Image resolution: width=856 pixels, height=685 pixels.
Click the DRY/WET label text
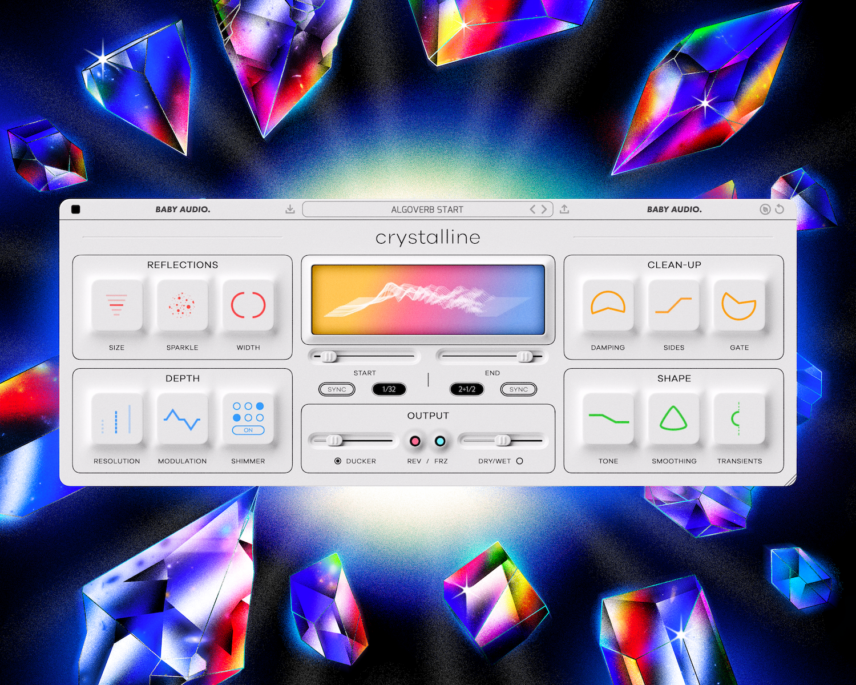(495, 461)
